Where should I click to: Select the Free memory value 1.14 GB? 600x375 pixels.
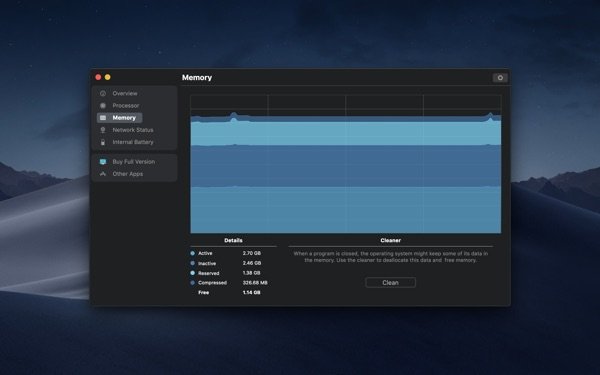pyautogui.click(x=251, y=293)
